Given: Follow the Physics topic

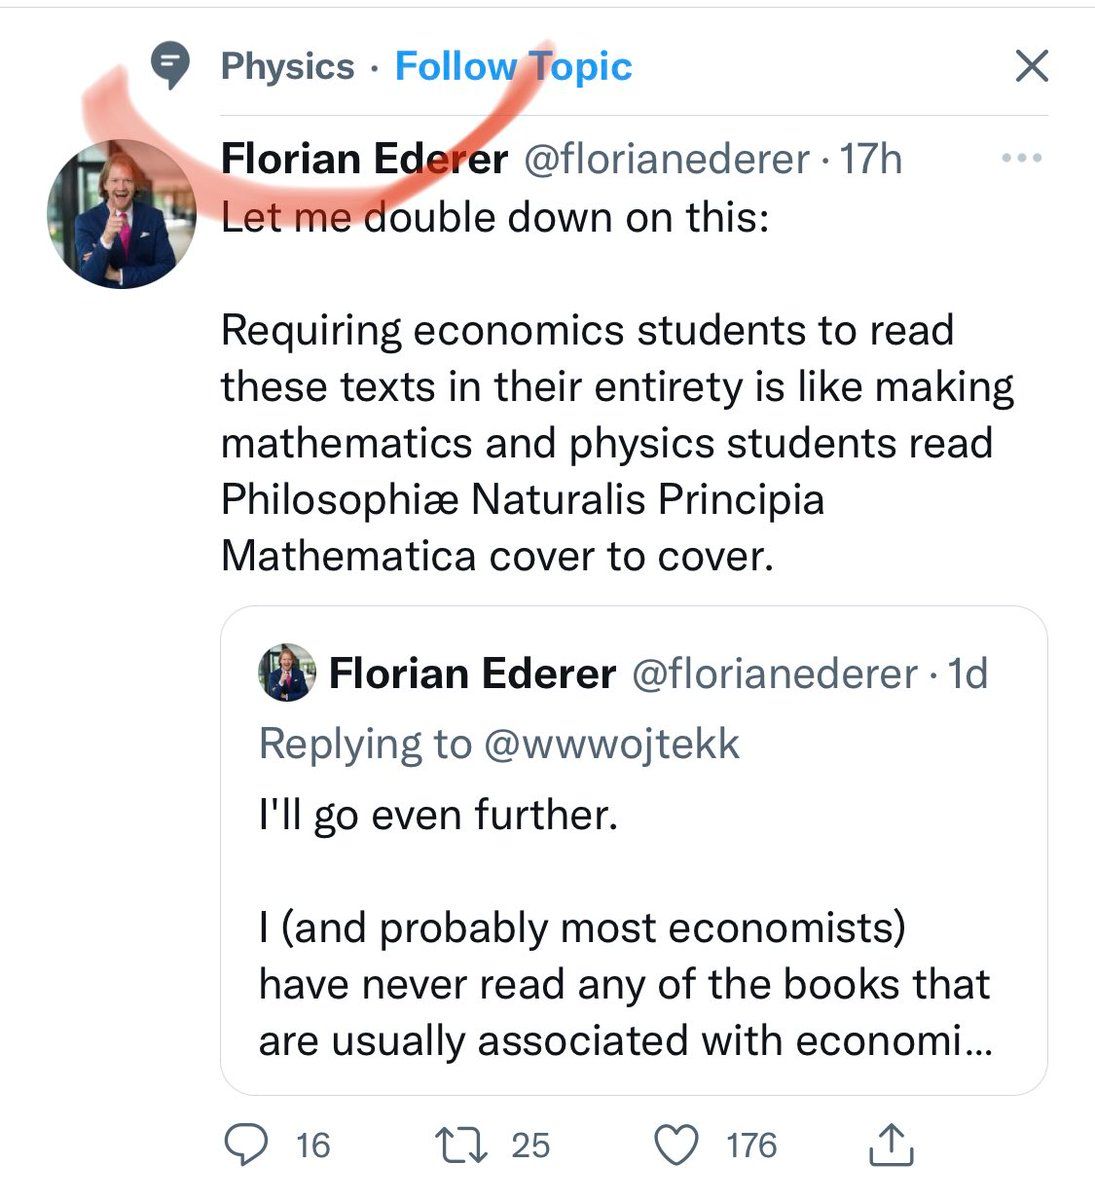Looking at the screenshot, I should click(514, 67).
